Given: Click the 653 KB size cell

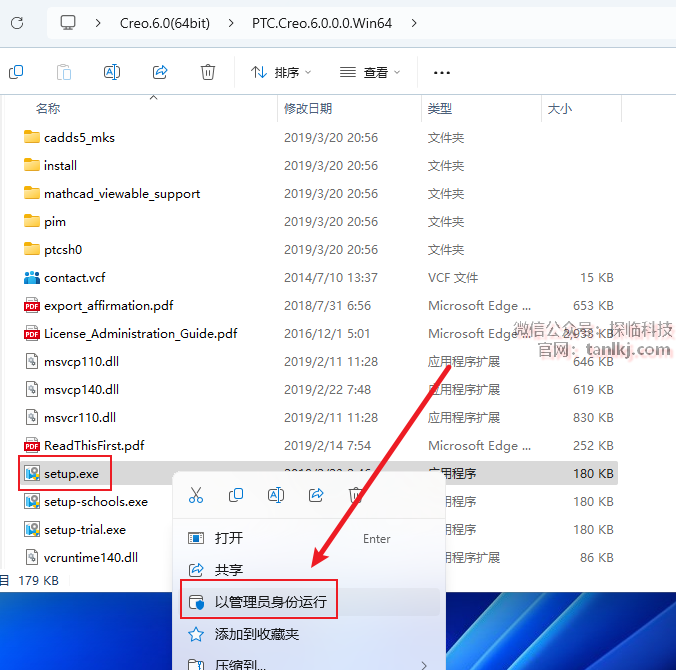Looking at the screenshot, I should point(593,305).
